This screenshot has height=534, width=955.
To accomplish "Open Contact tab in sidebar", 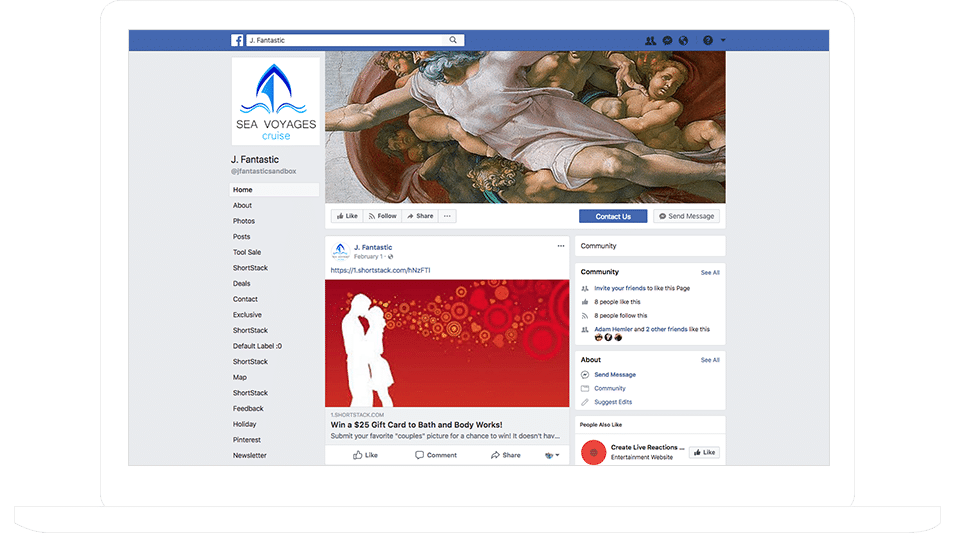I will point(245,300).
